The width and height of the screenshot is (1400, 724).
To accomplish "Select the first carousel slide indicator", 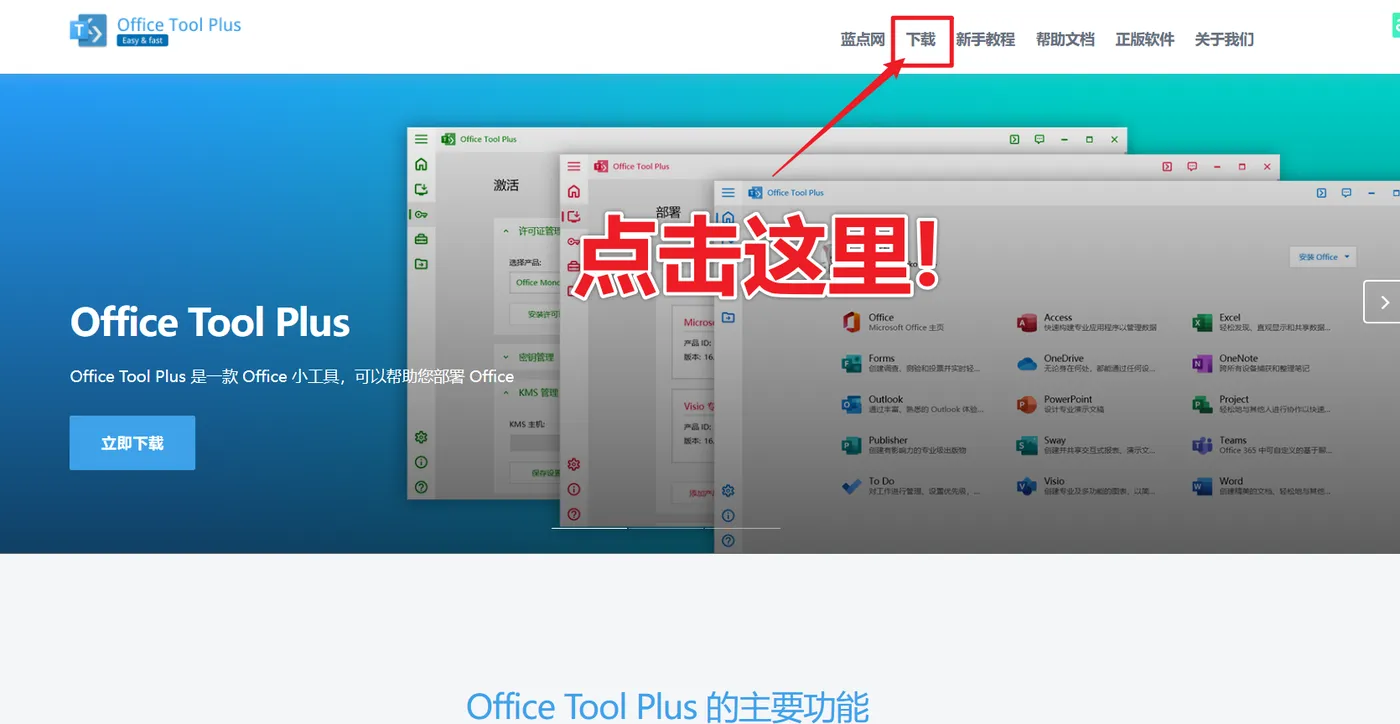I will (589, 527).
